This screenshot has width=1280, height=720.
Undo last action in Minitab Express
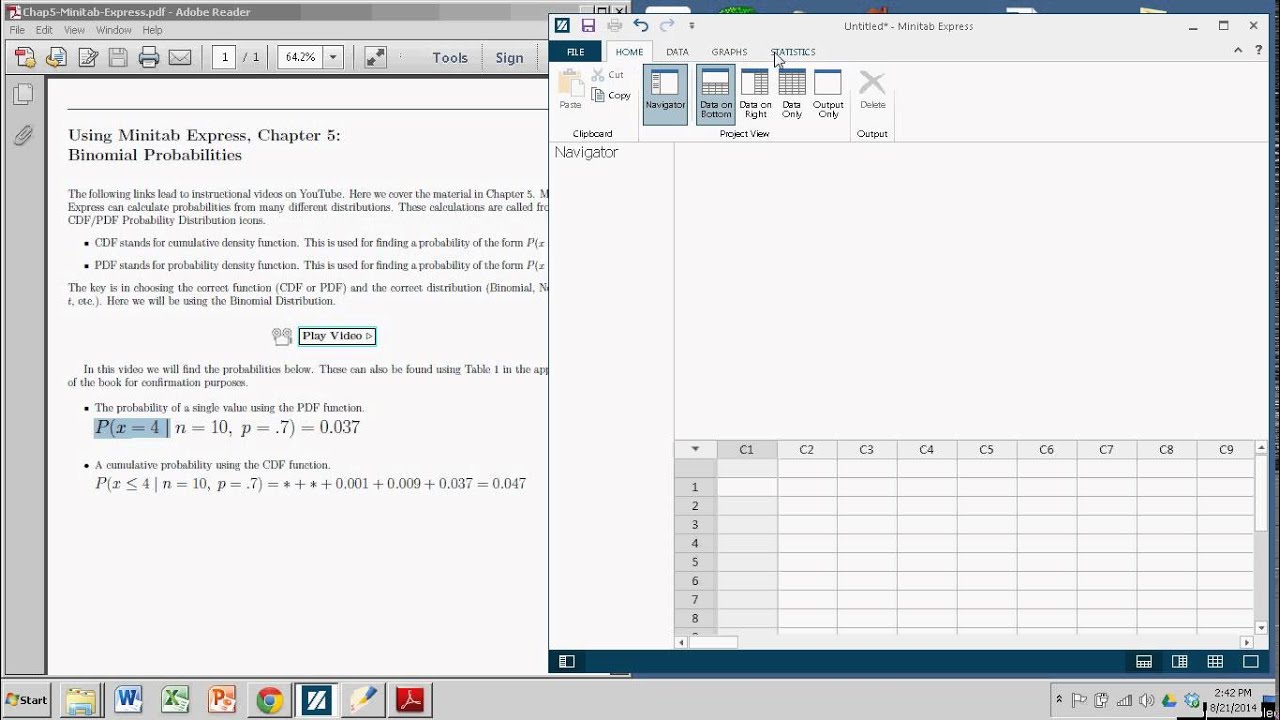[x=641, y=26]
